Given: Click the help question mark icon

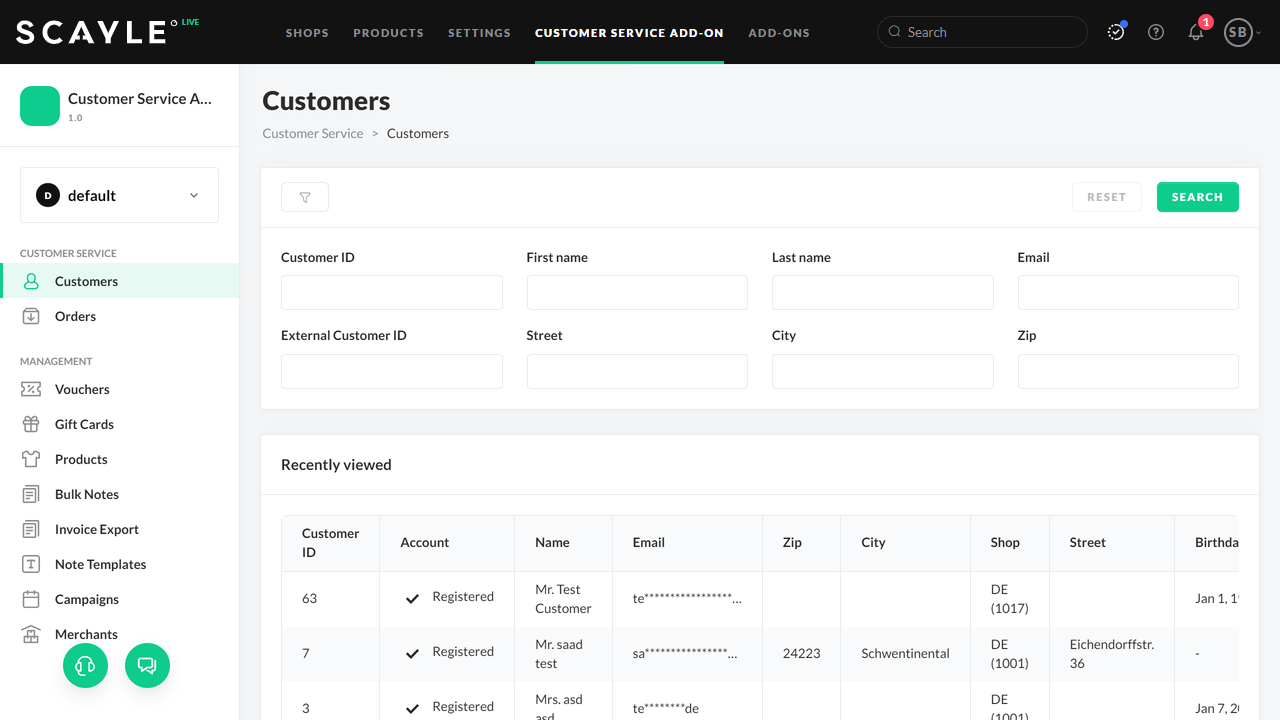Looking at the screenshot, I should [1156, 32].
